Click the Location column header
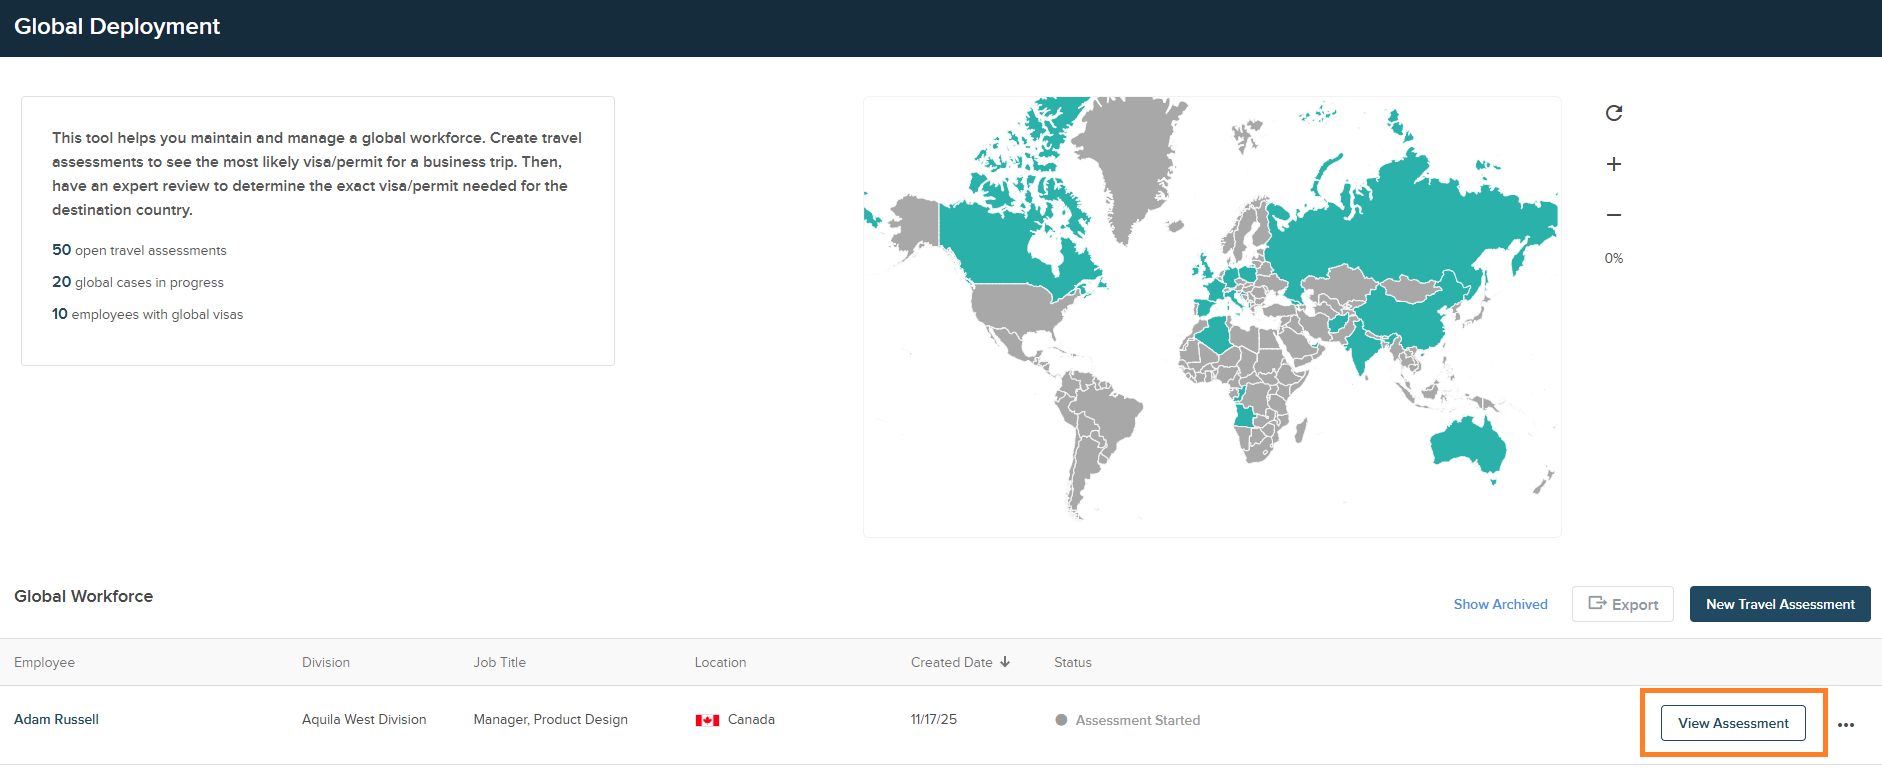Screen dimensions: 1882x769 coord(720,662)
